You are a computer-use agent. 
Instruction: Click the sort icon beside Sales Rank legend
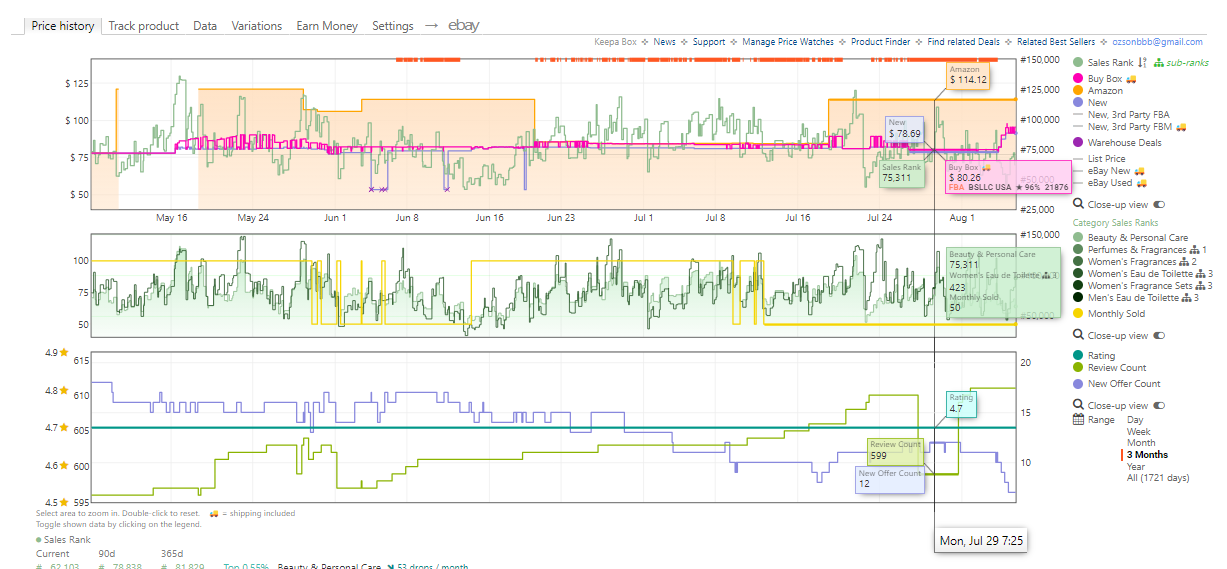1144,63
